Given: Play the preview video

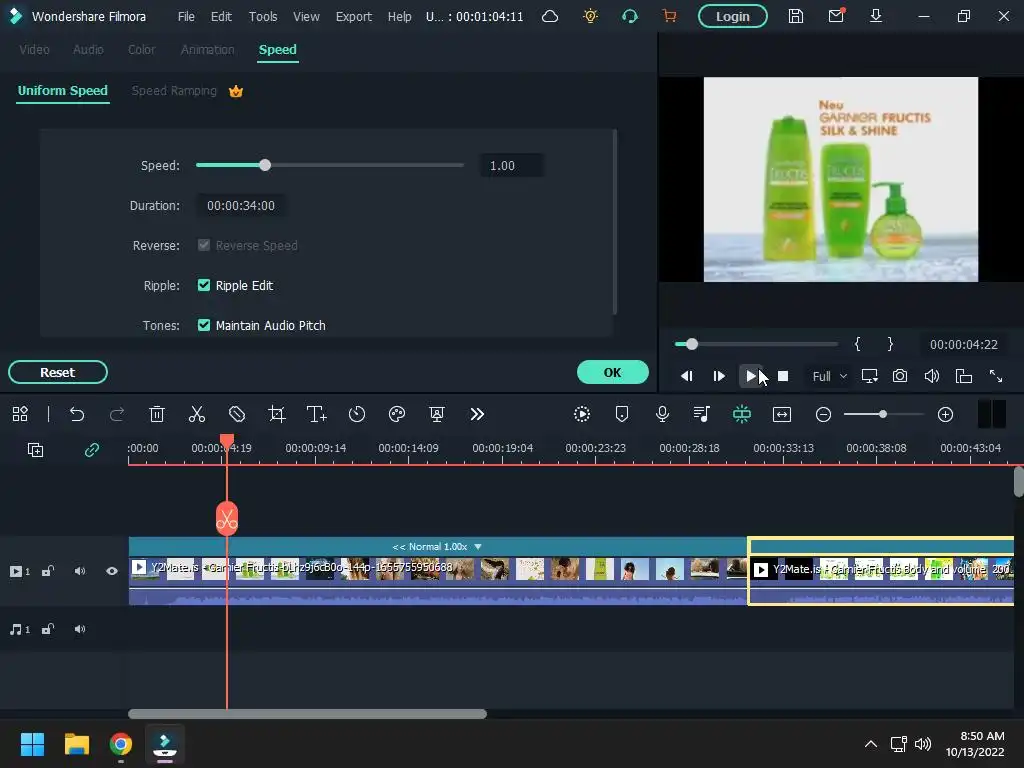Looking at the screenshot, I should [x=751, y=376].
